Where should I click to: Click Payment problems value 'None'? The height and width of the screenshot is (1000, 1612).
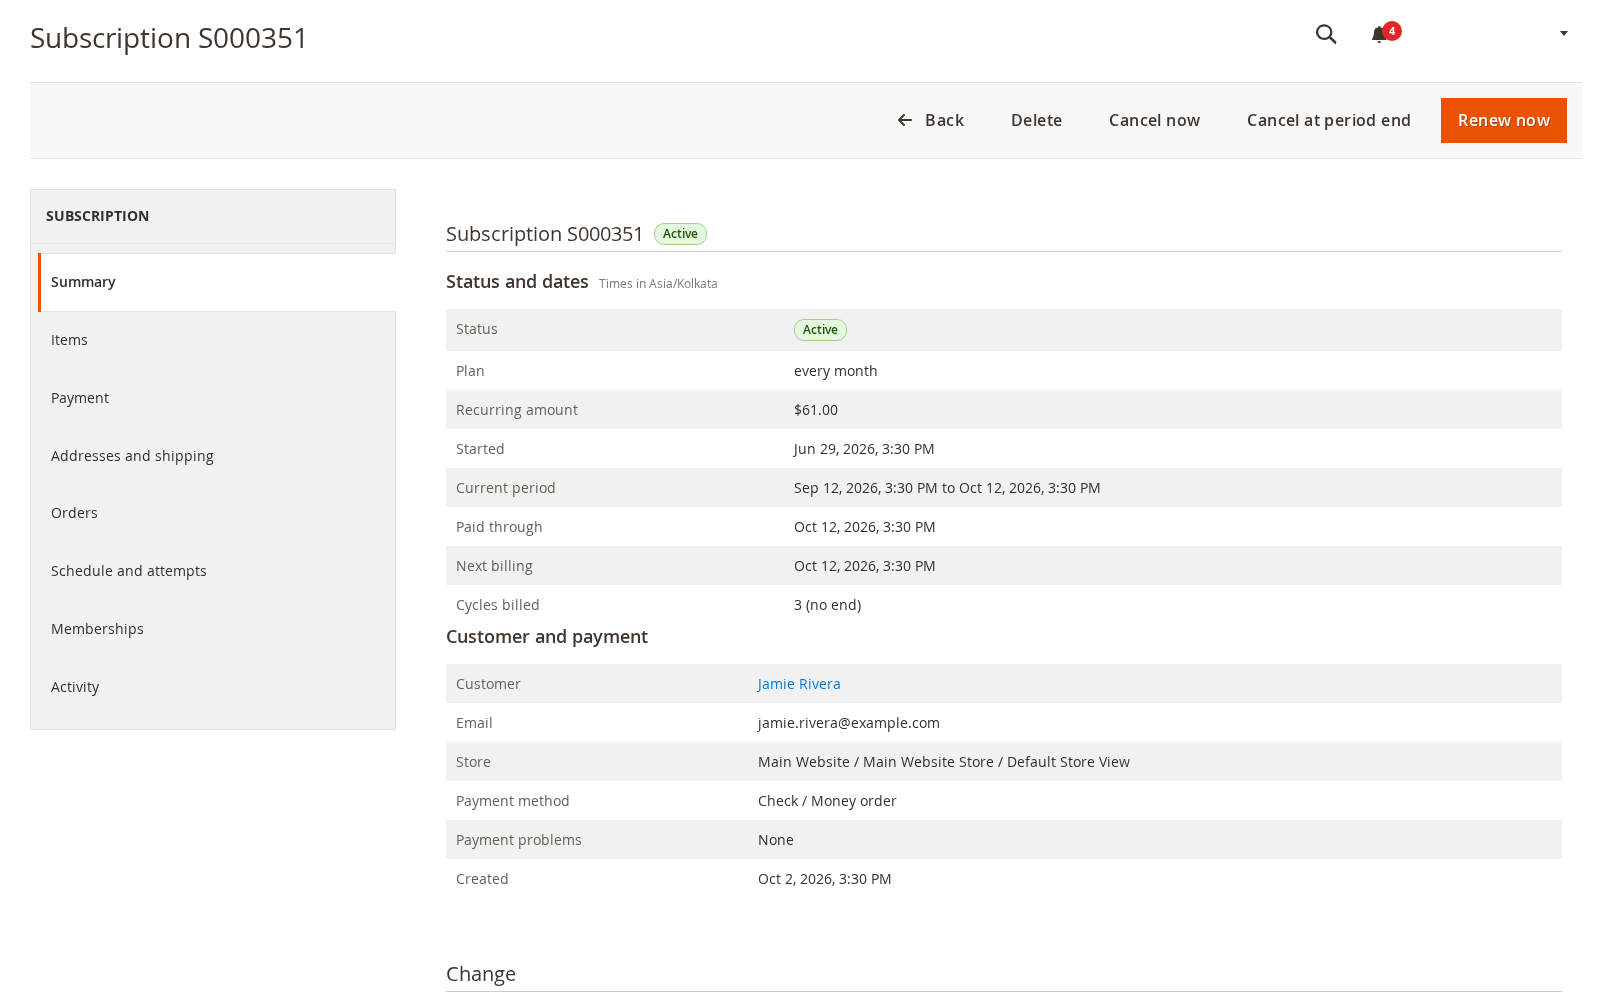[x=776, y=840]
